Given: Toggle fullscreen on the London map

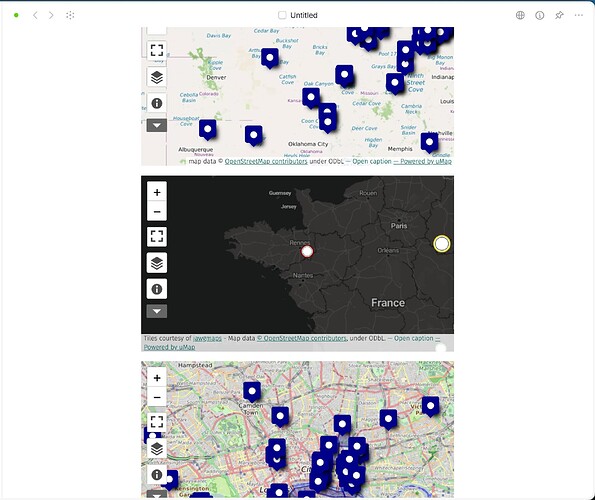Looking at the screenshot, I should (157, 422).
